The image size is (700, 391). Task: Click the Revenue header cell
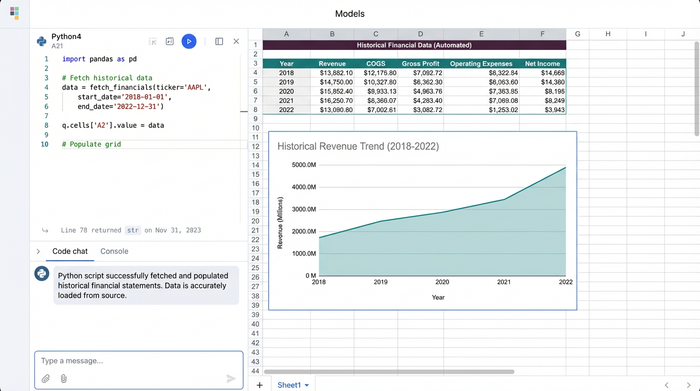(332, 63)
